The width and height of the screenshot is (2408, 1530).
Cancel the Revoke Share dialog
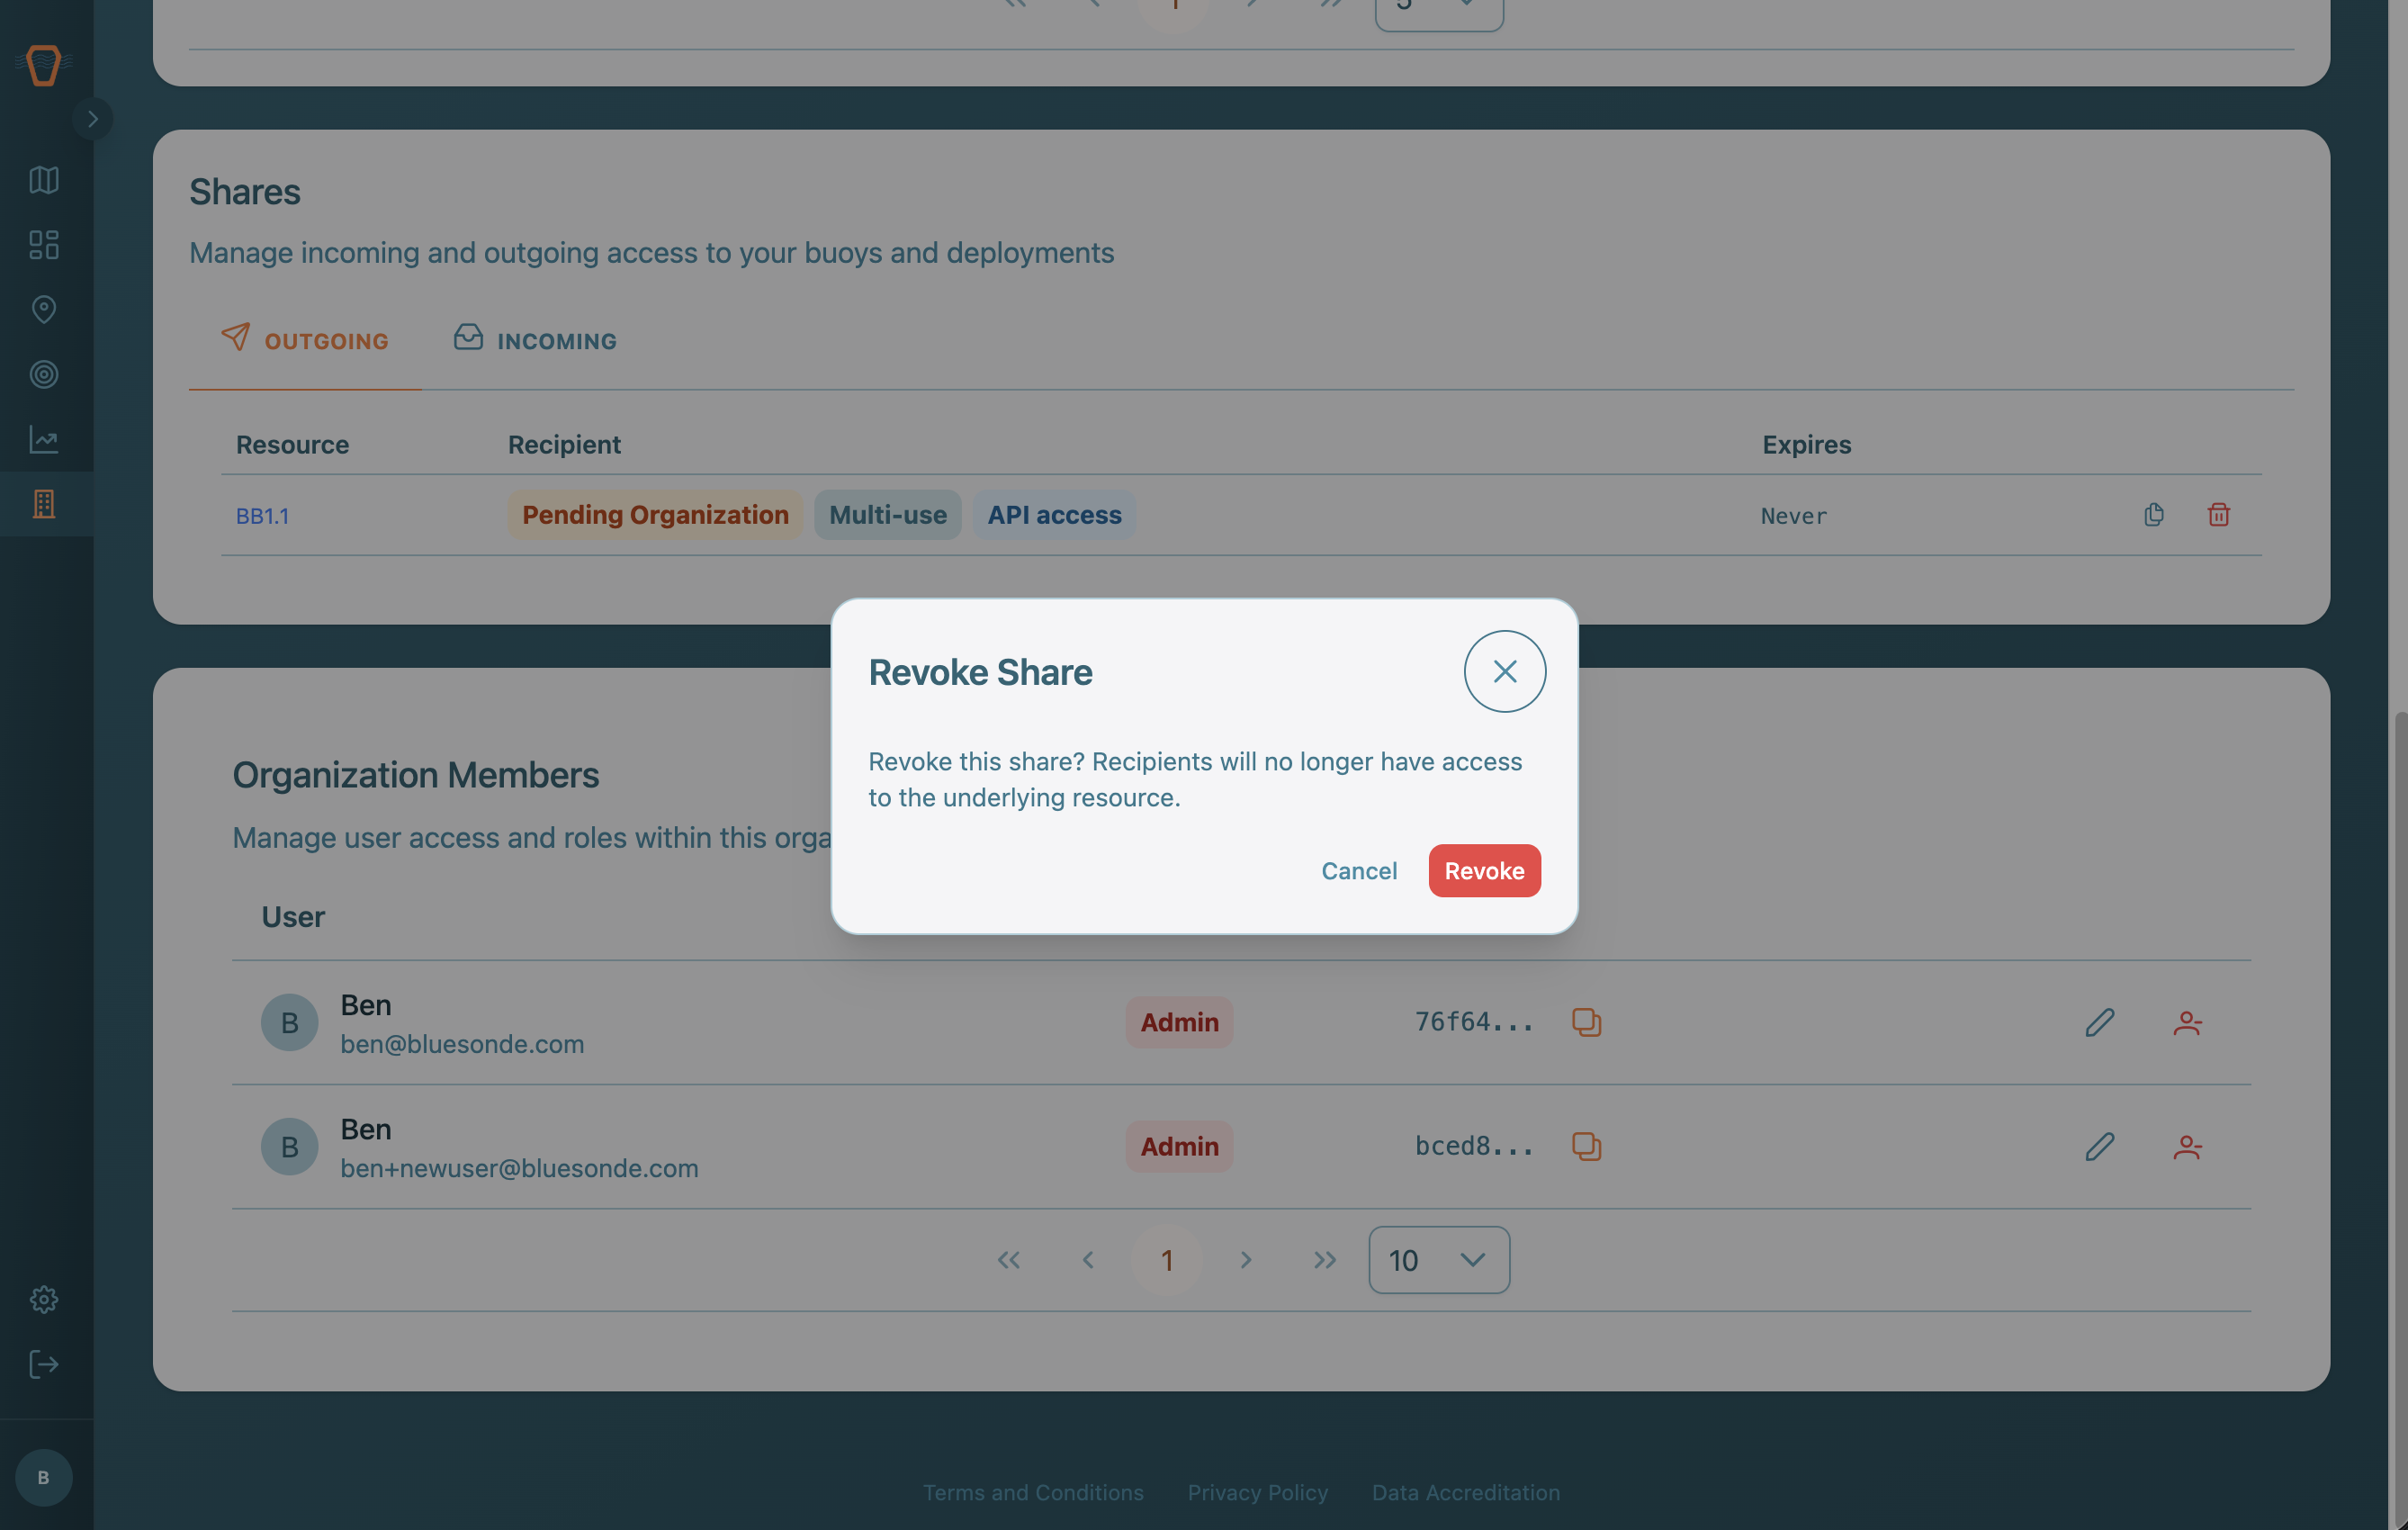[x=1359, y=870]
